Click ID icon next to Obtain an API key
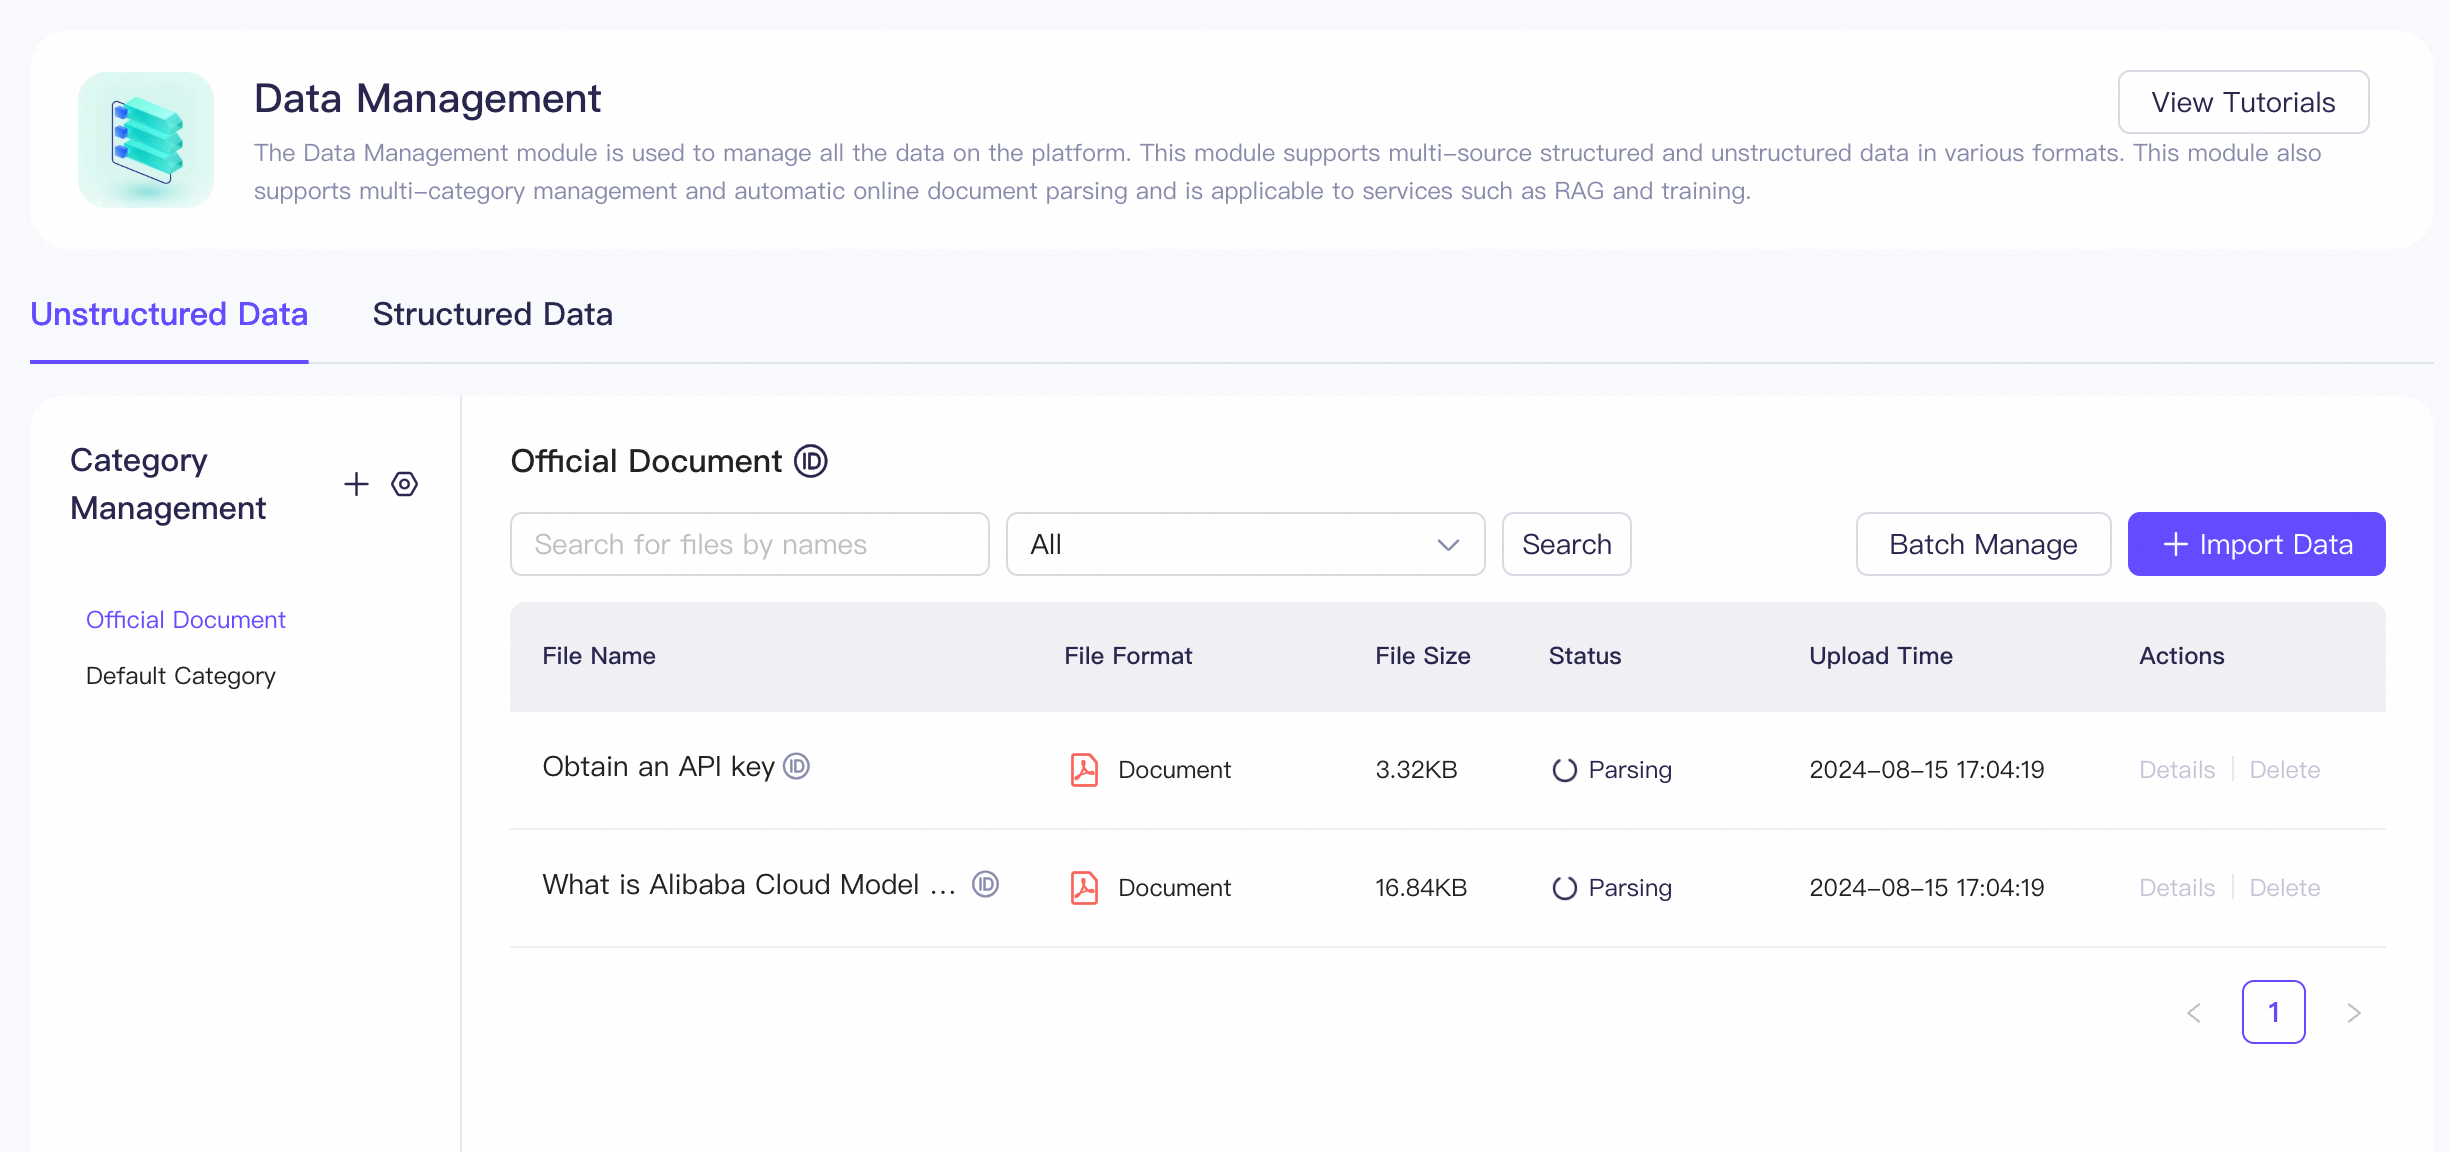The height and width of the screenshot is (1152, 2450). point(796,766)
